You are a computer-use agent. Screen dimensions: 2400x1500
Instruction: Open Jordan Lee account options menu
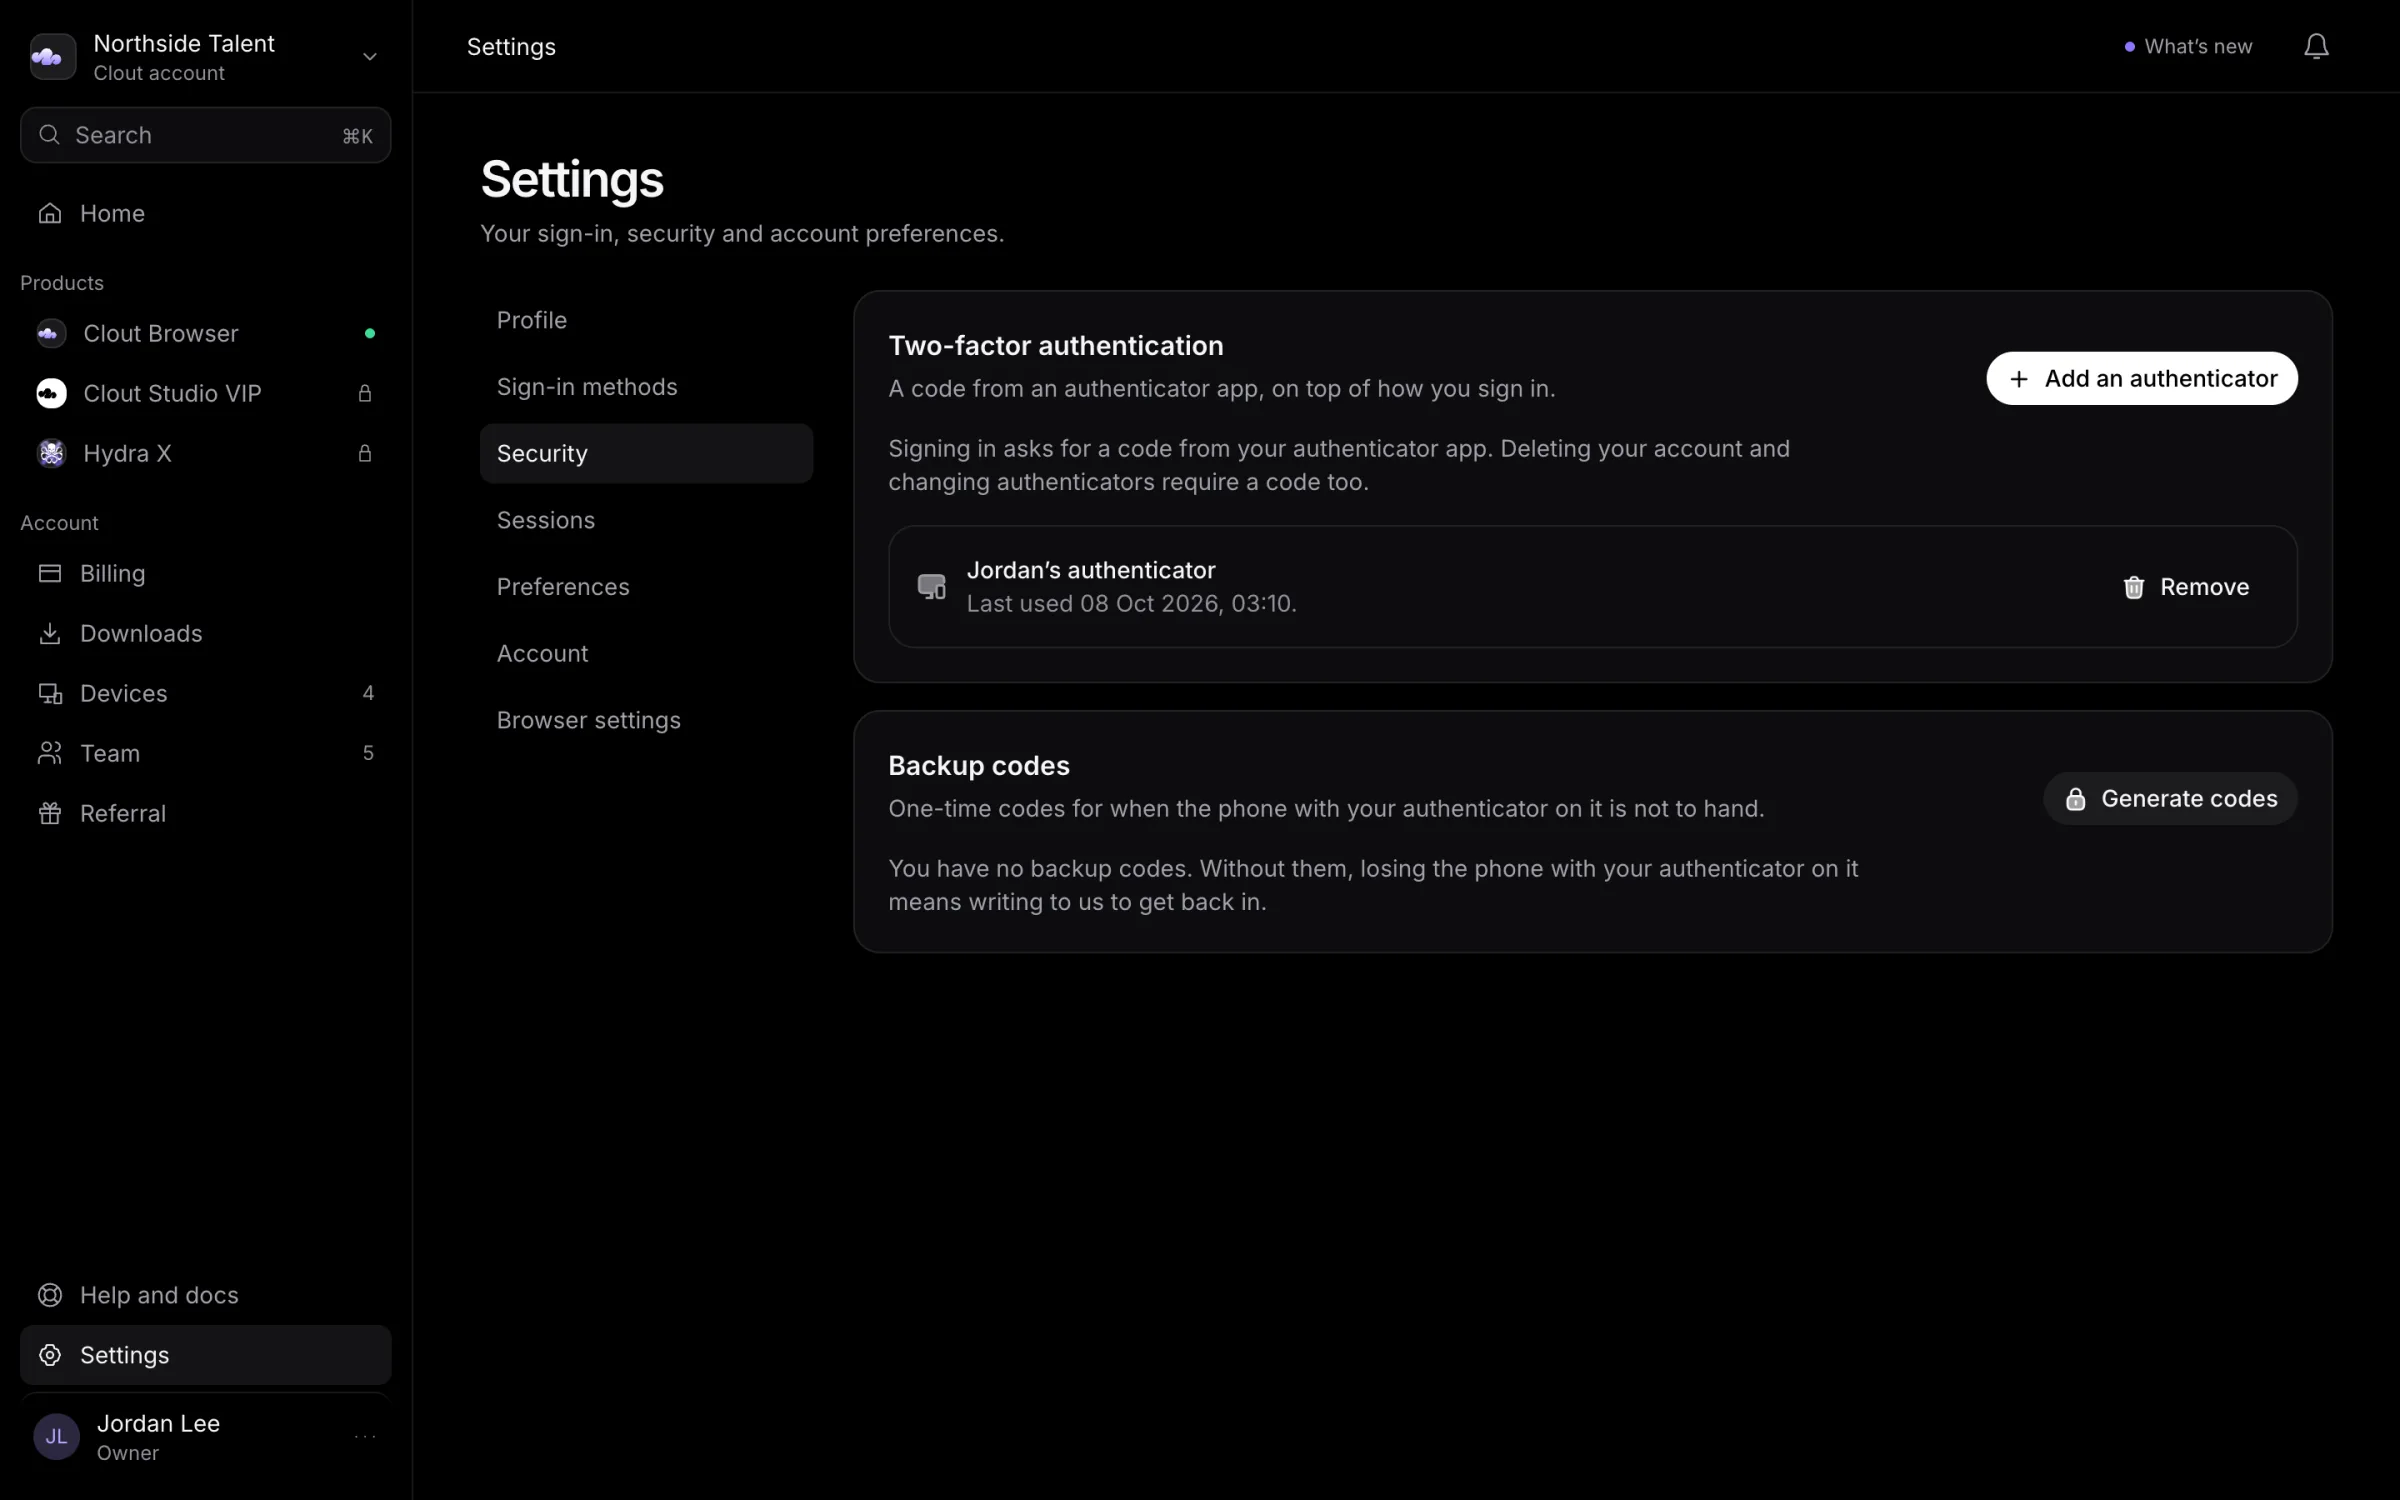tap(365, 1437)
